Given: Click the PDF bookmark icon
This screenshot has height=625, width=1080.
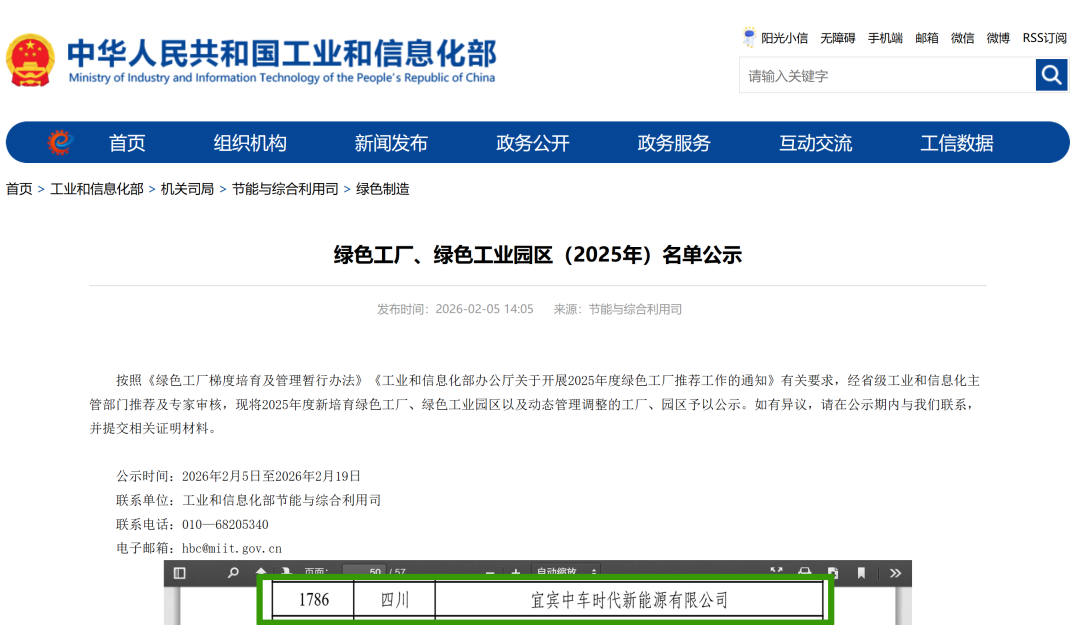Looking at the screenshot, I should click(861, 573).
